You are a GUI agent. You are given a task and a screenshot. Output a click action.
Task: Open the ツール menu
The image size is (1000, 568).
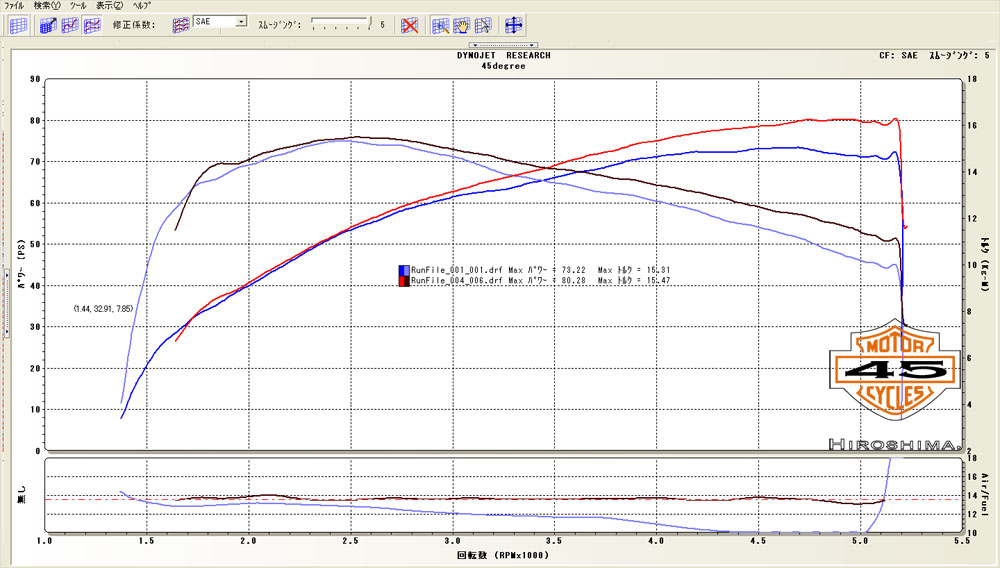[78, 5]
